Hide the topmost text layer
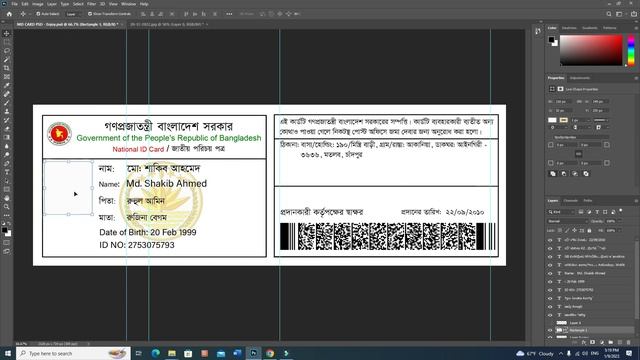This screenshot has width=640, height=360. tap(550, 240)
